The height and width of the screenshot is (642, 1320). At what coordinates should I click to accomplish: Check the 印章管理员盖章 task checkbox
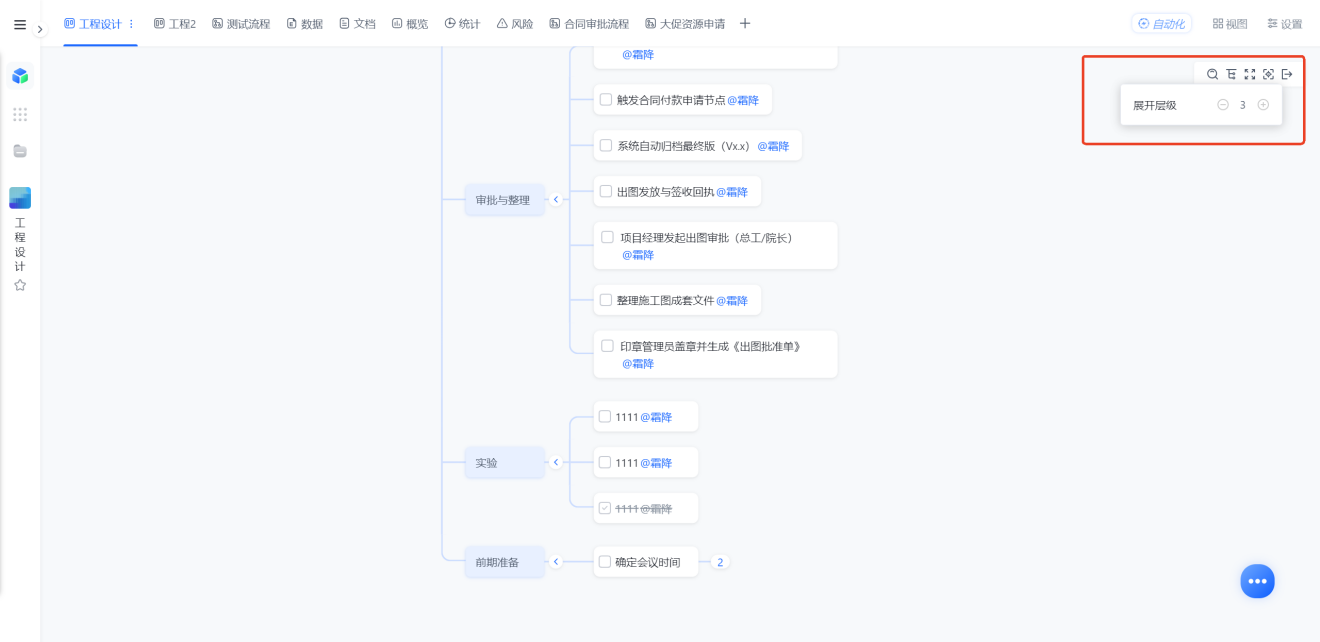[607, 346]
